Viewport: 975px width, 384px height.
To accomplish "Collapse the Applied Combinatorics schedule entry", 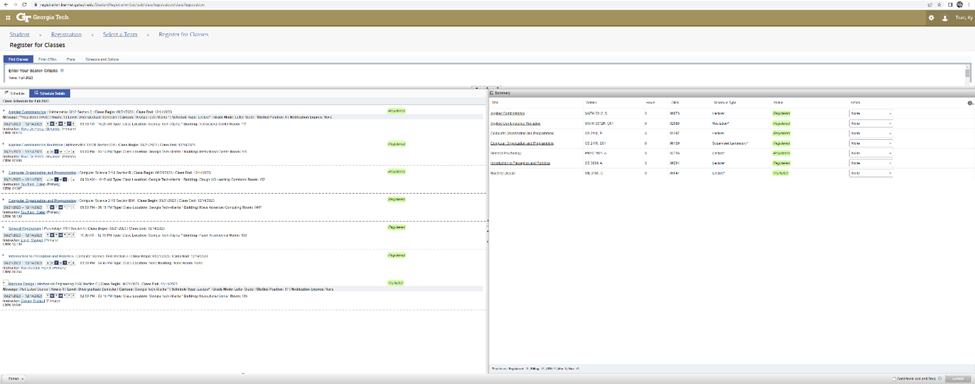I will coord(4,111).
